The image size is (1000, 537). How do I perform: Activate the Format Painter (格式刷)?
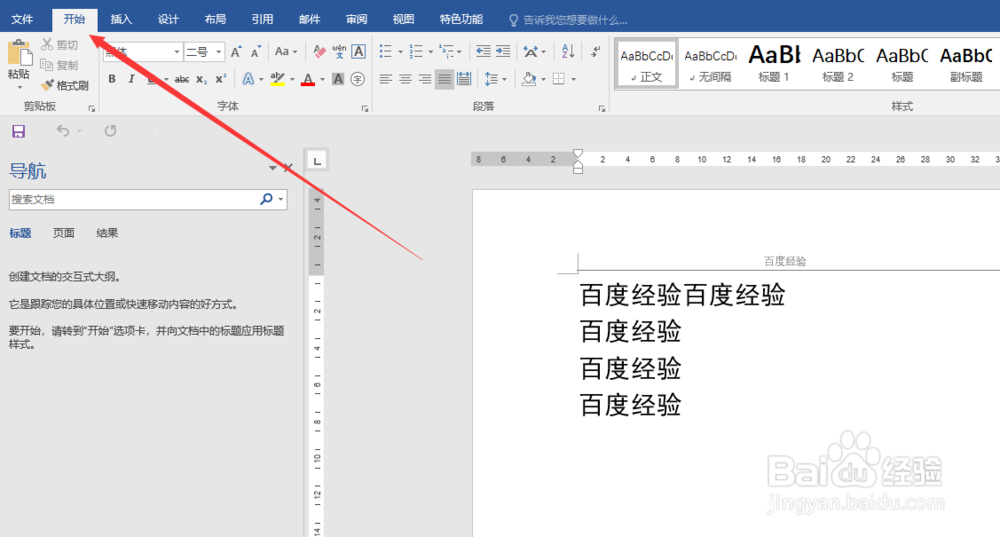tap(64, 85)
